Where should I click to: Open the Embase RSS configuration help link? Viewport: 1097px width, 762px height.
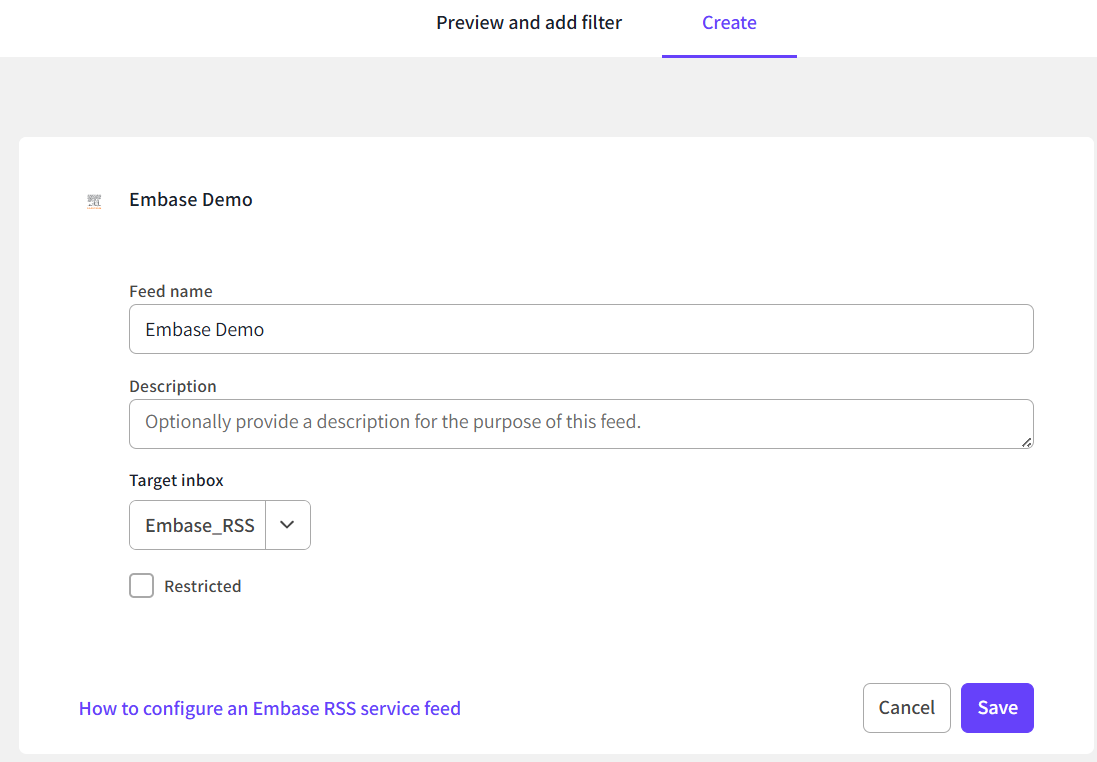pyautogui.click(x=270, y=708)
